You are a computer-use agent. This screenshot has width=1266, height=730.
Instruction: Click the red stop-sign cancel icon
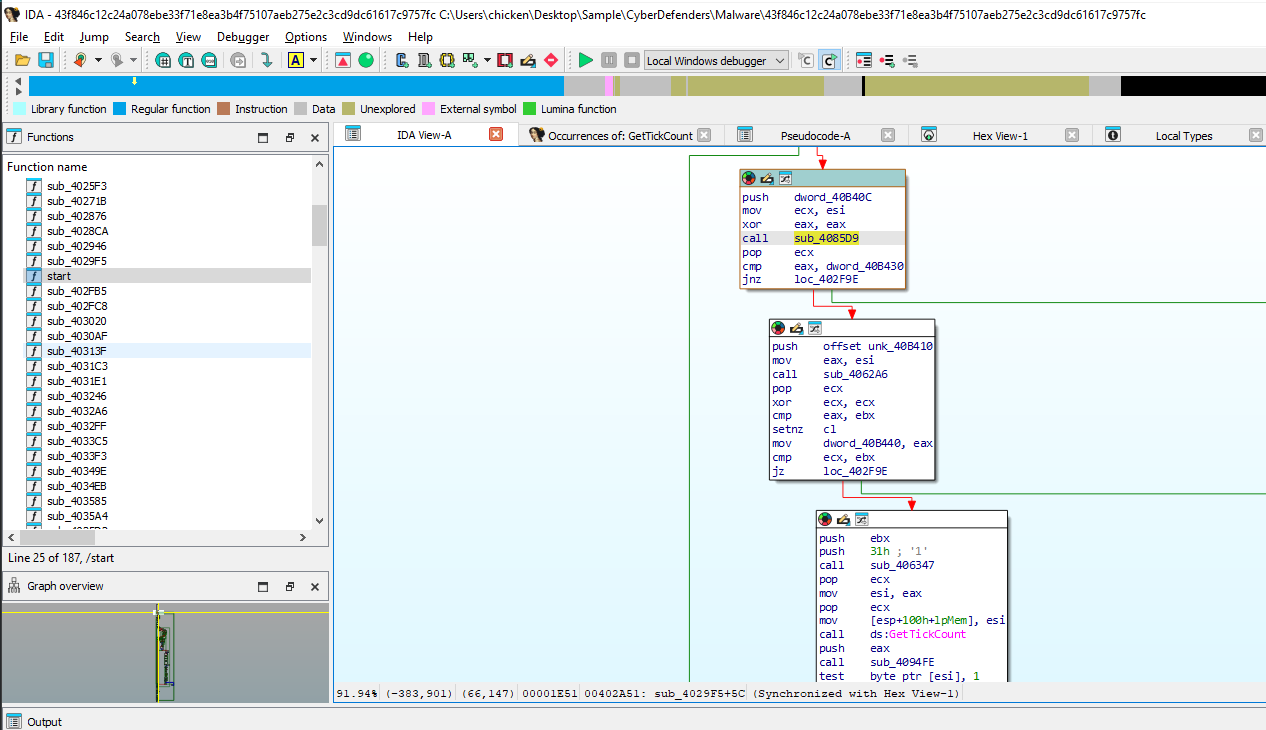coord(551,60)
